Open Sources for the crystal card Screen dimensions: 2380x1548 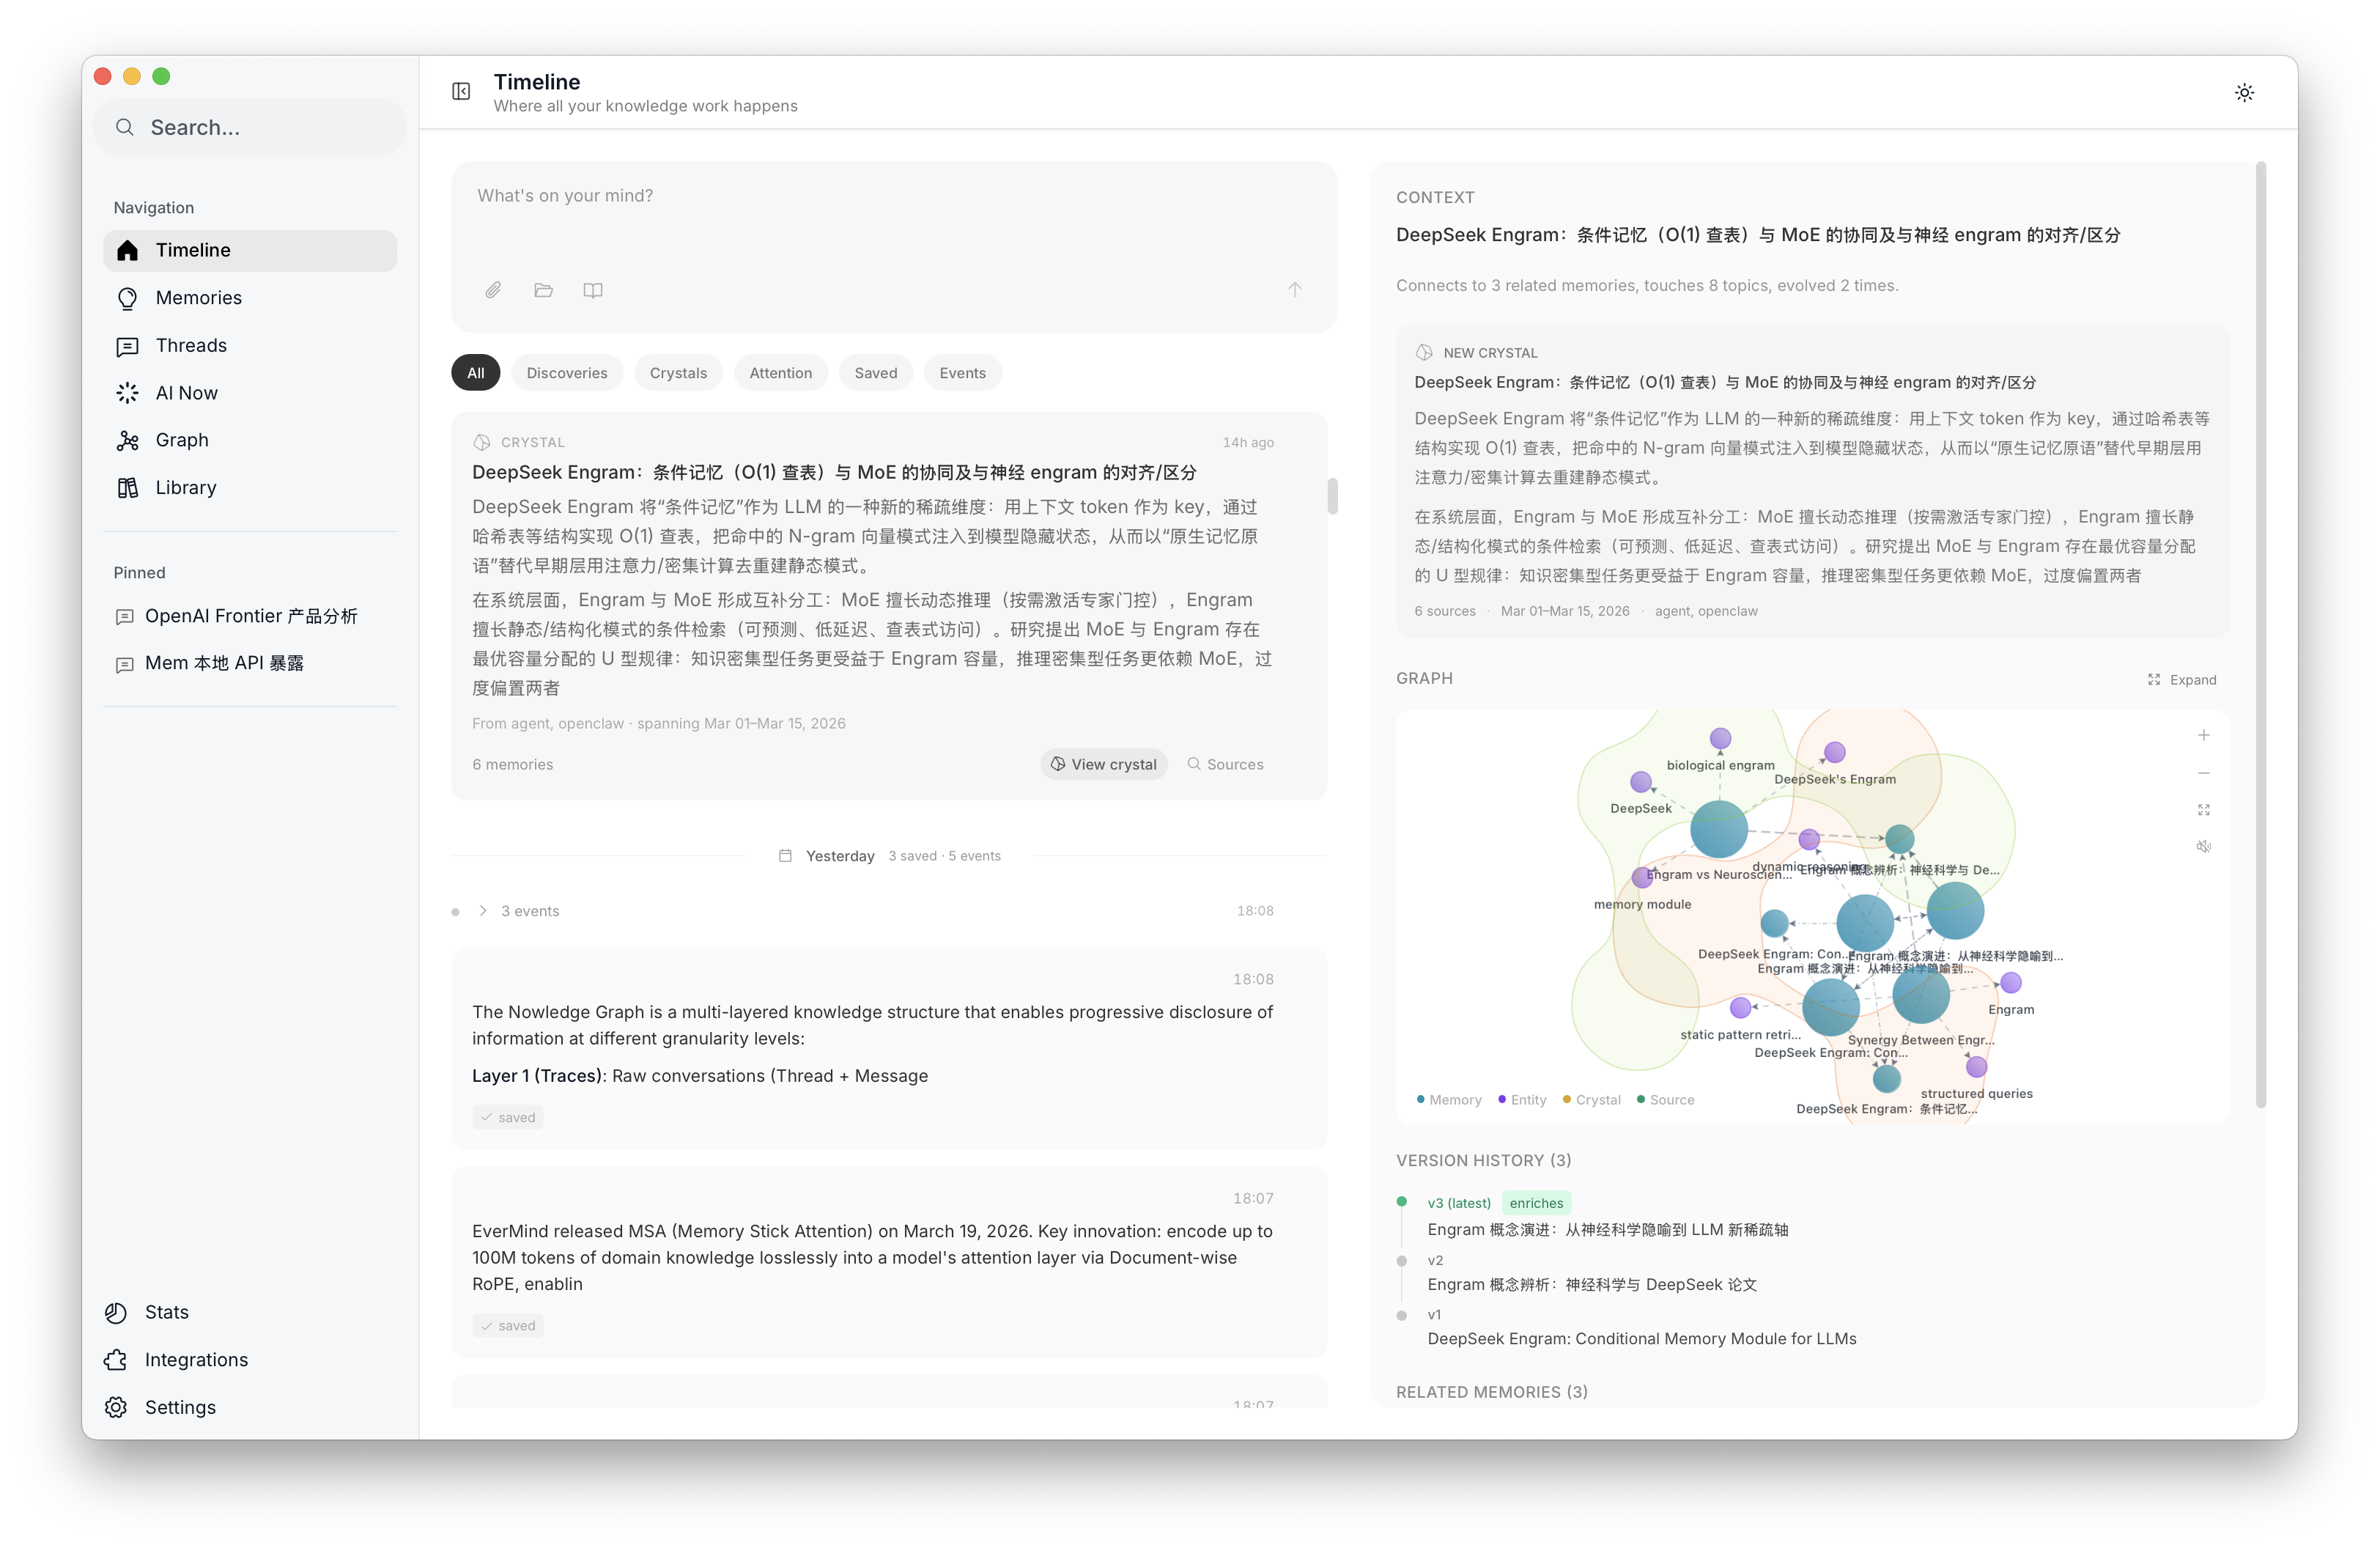coord(1225,764)
